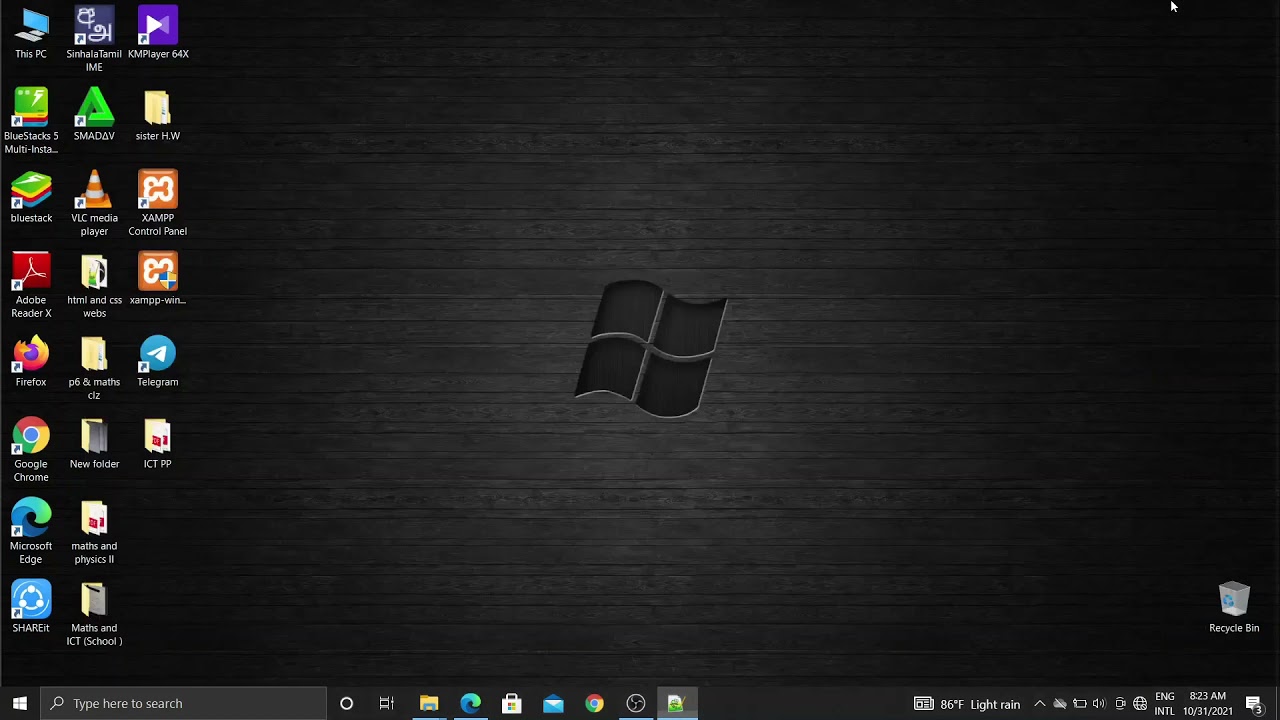Open the Mail app from taskbar

(x=553, y=703)
